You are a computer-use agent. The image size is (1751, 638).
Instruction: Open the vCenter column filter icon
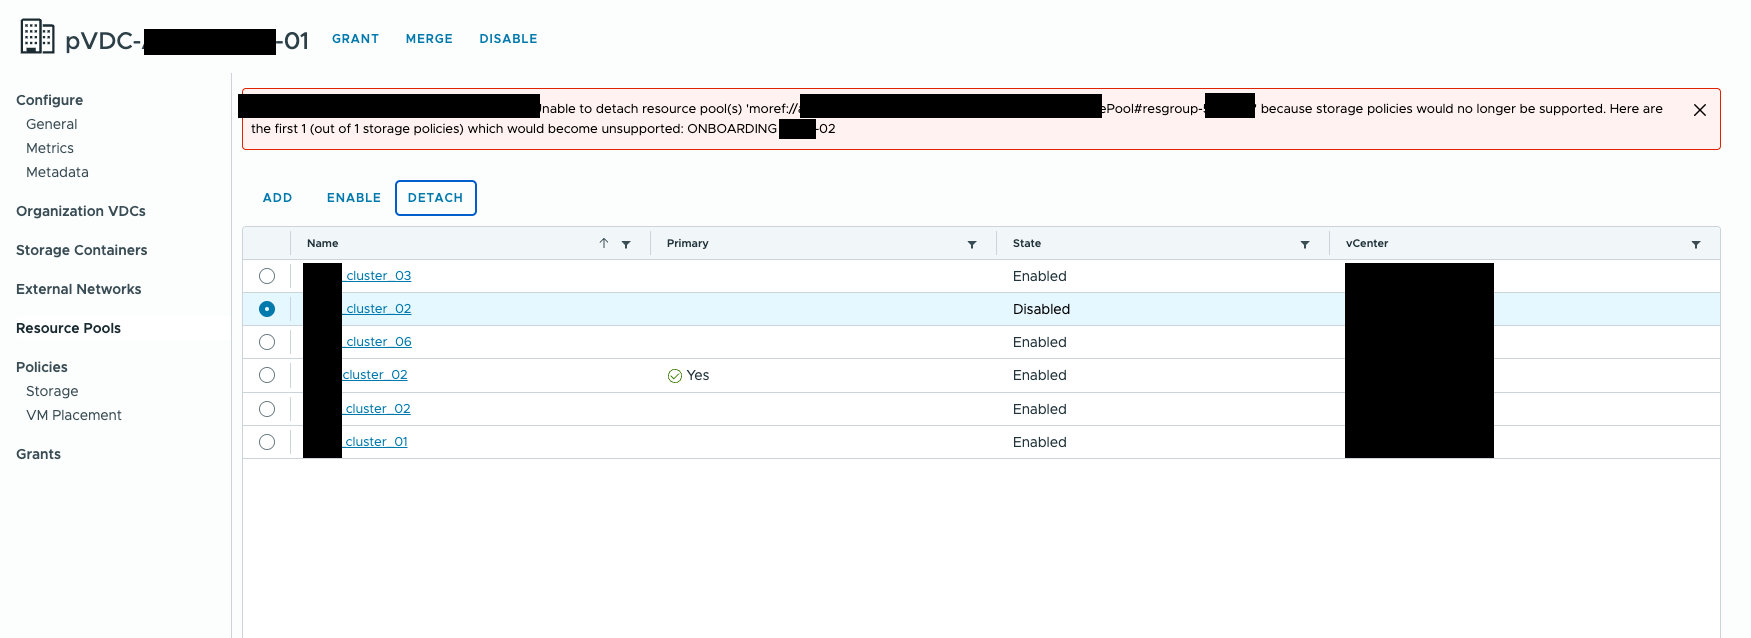tap(1696, 244)
